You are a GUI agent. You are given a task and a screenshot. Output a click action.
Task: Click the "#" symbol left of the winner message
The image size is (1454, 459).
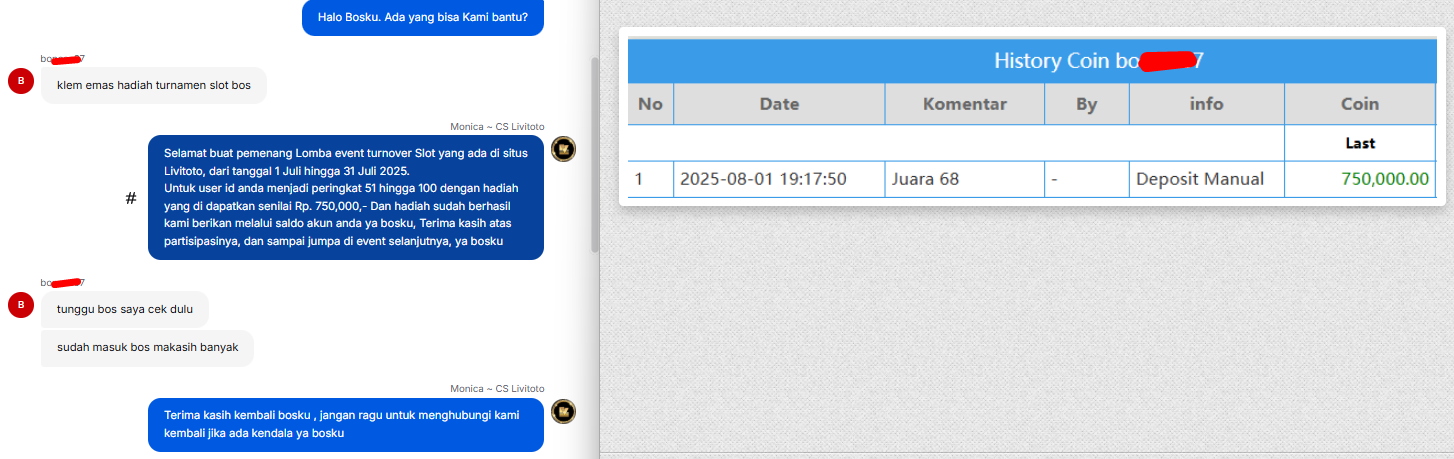[x=131, y=199]
